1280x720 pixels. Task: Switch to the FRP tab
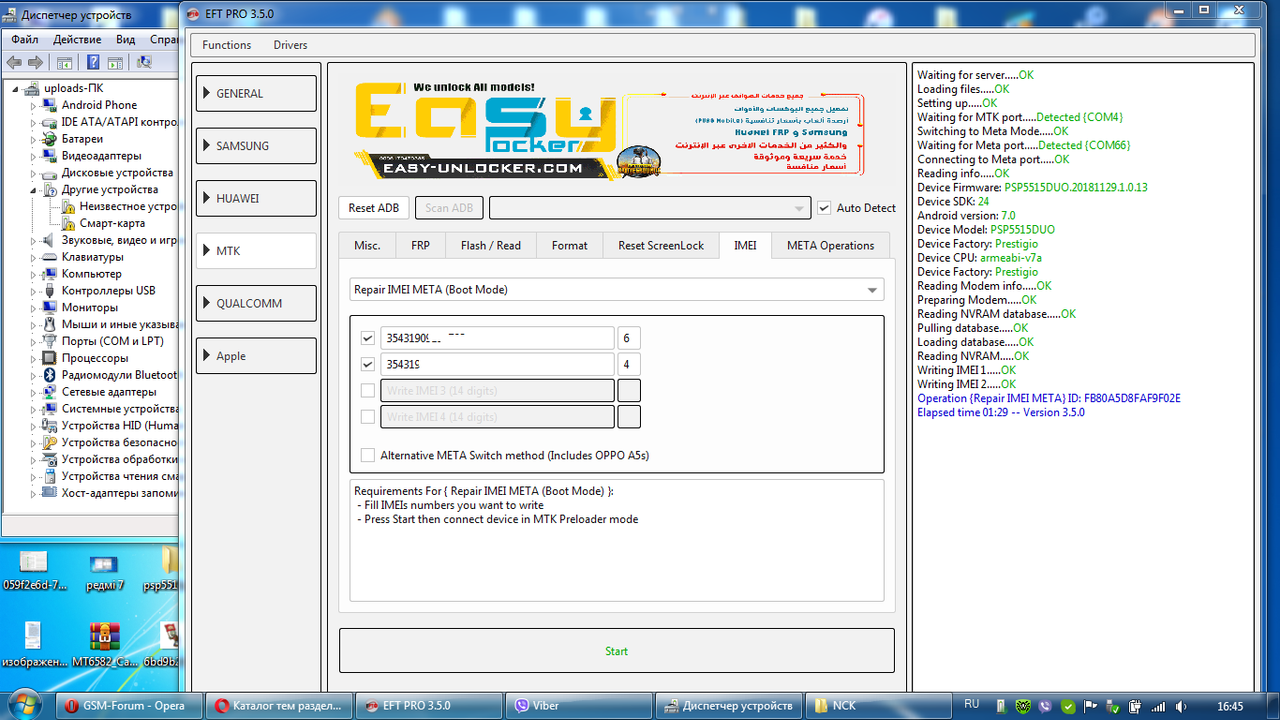pos(420,245)
